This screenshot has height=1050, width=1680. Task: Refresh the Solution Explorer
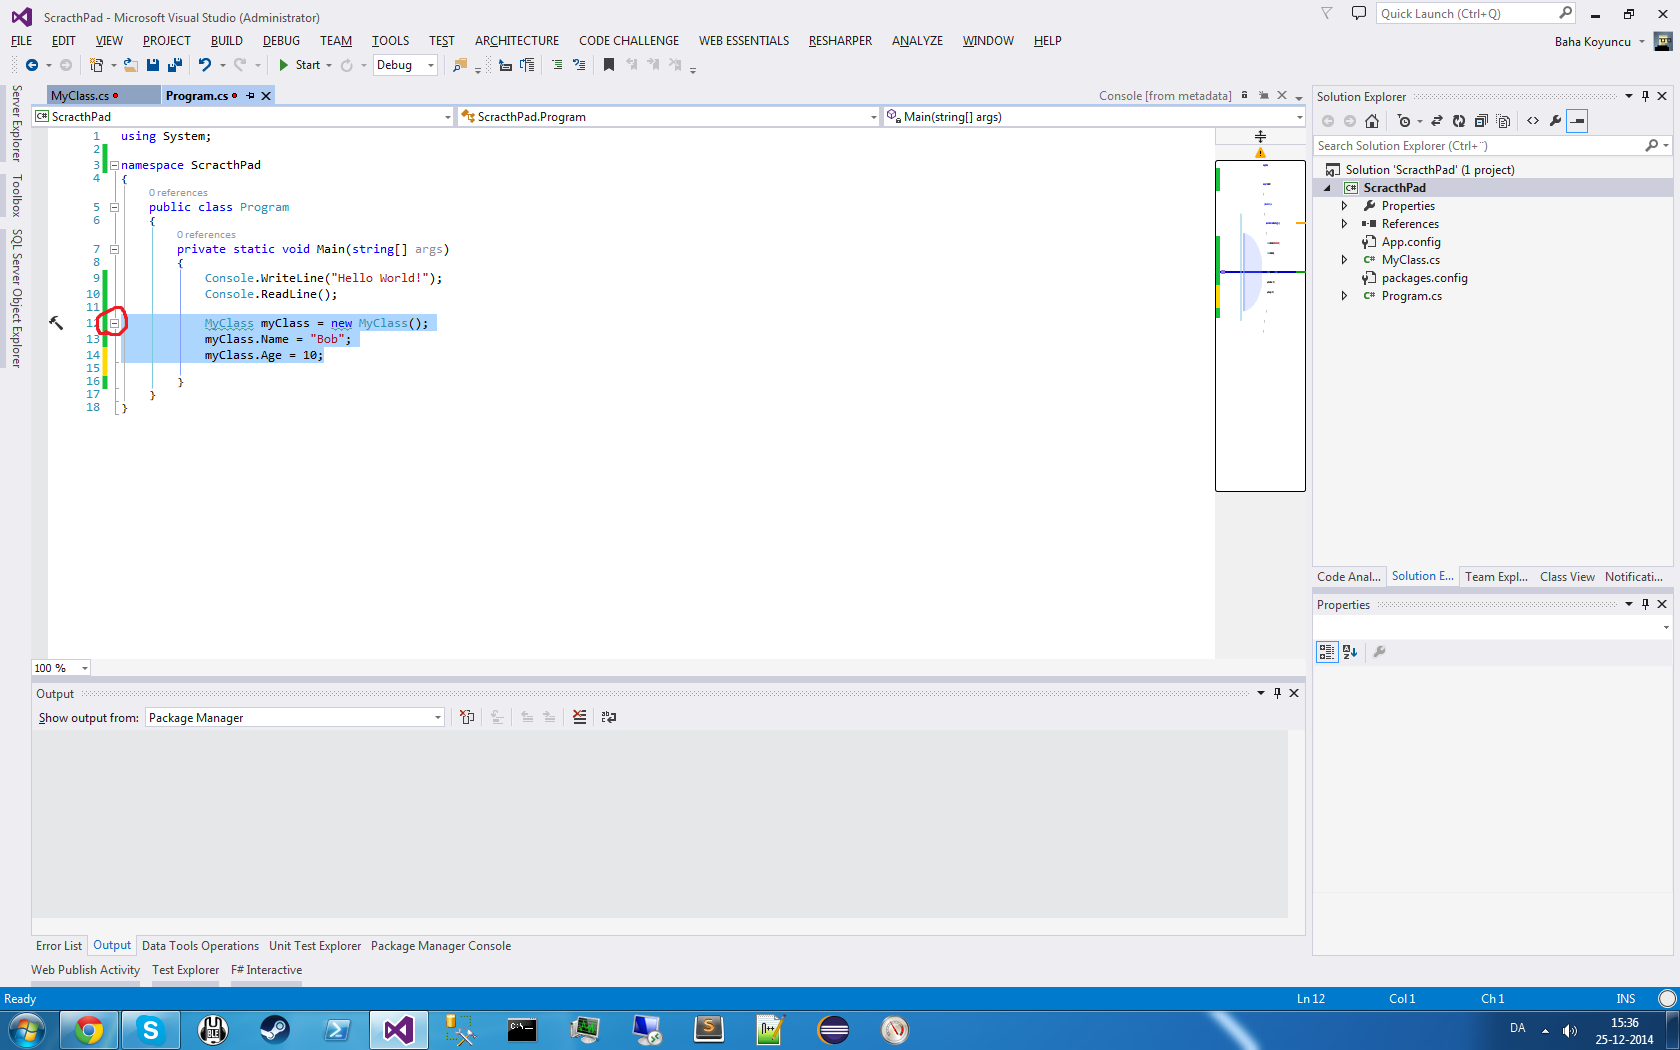(x=1459, y=121)
